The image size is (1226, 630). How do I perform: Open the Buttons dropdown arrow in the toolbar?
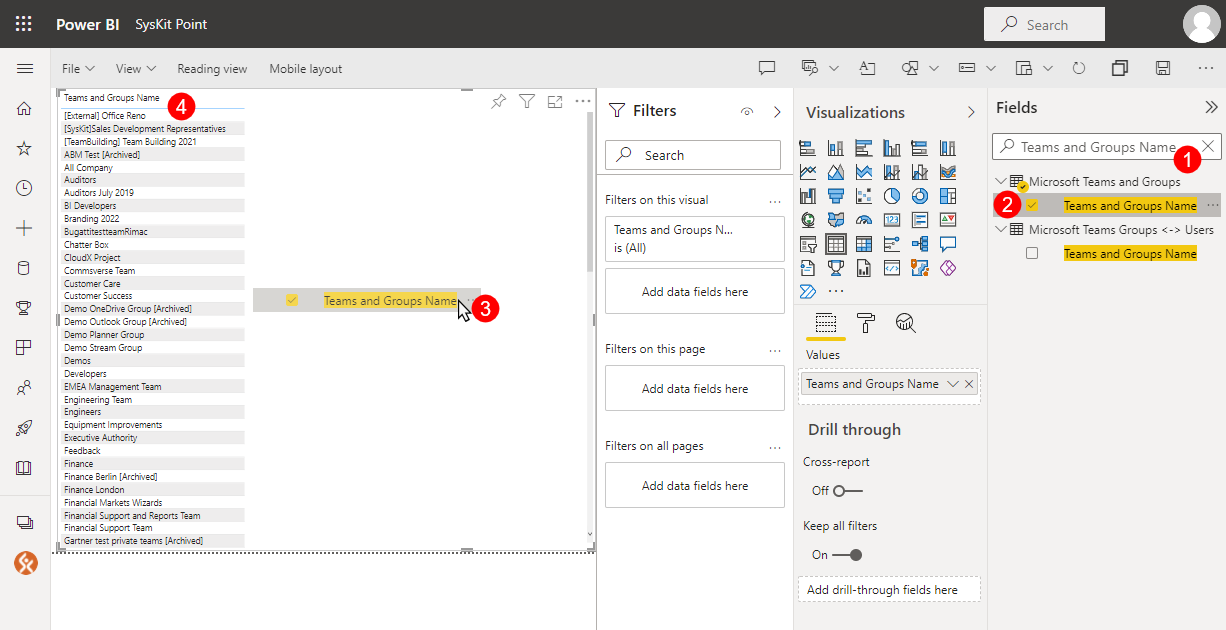(991, 69)
